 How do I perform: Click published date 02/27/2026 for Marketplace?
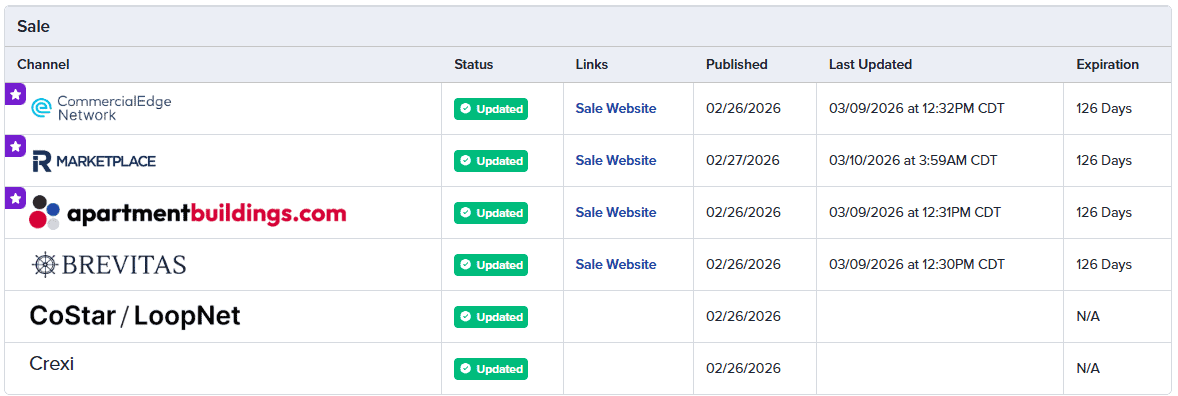(743, 160)
